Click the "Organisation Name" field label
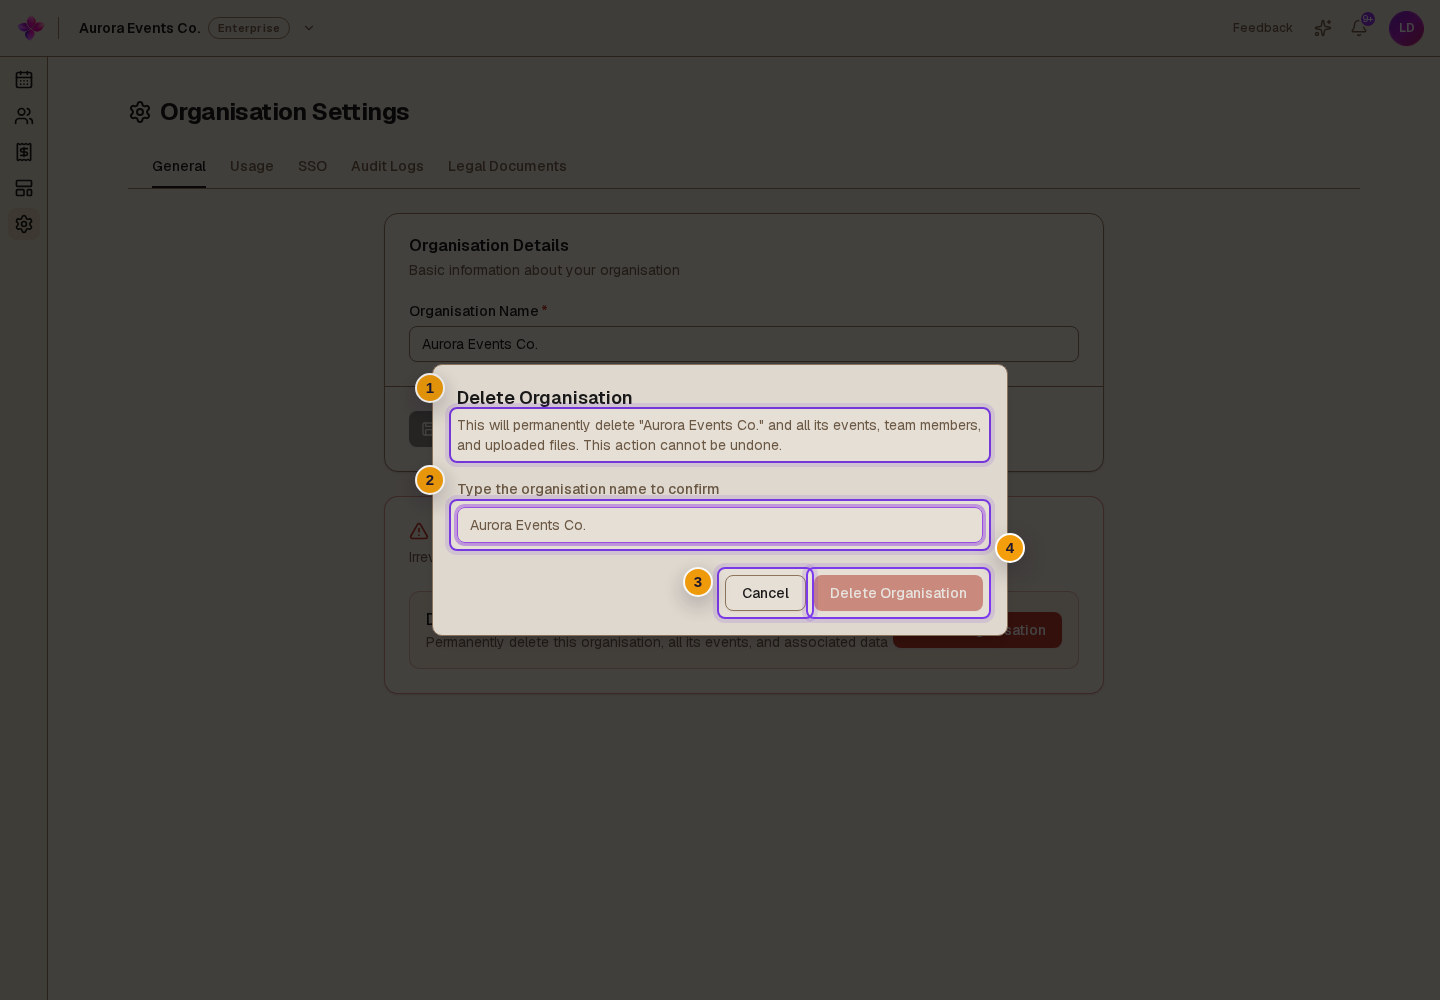The image size is (1440, 1000). 473,311
